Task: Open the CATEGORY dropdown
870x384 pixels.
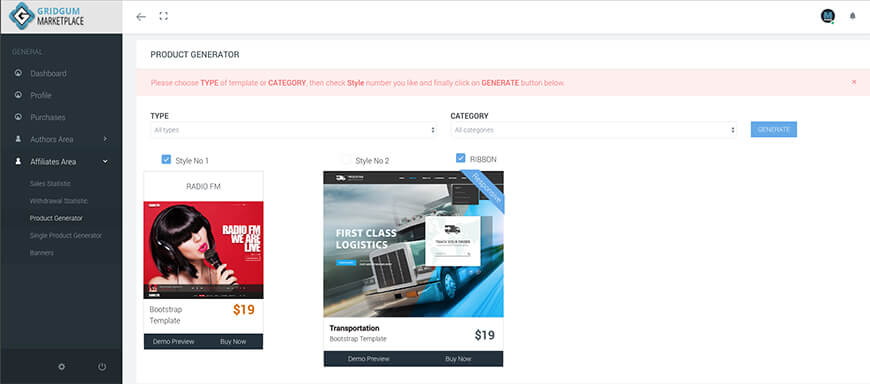Action: pyautogui.click(x=594, y=130)
